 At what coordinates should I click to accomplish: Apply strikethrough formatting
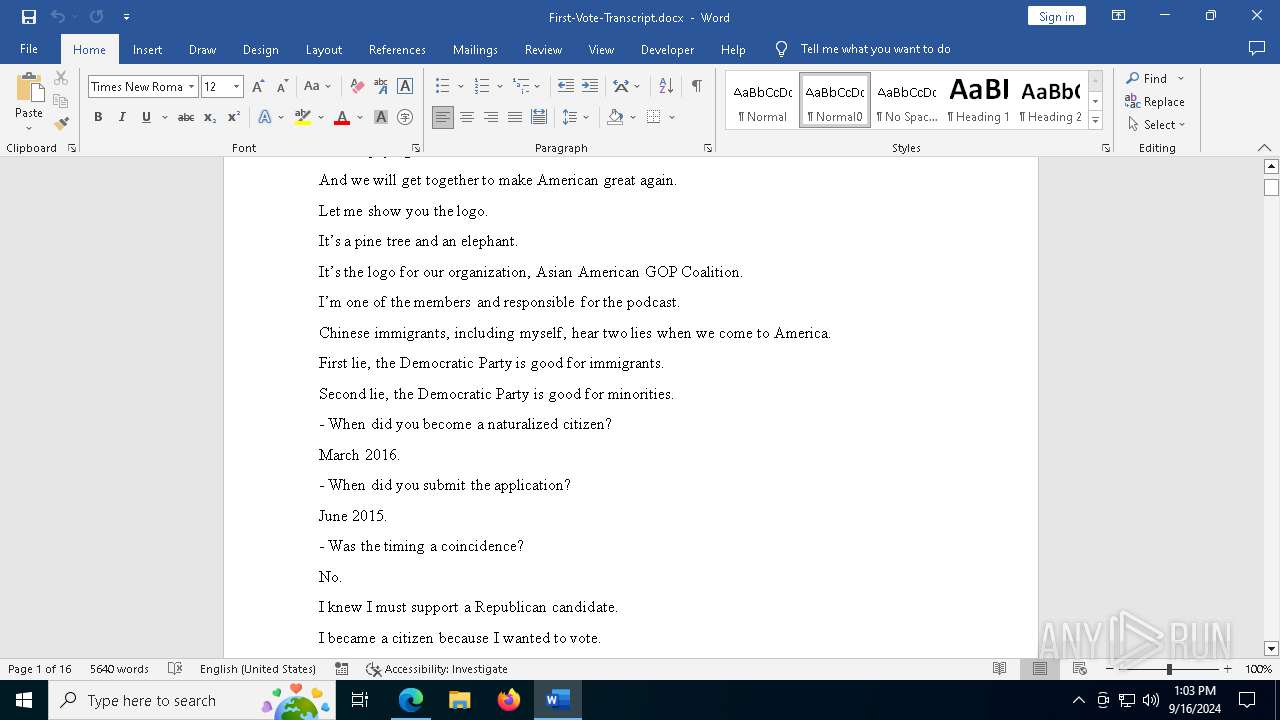click(186, 117)
